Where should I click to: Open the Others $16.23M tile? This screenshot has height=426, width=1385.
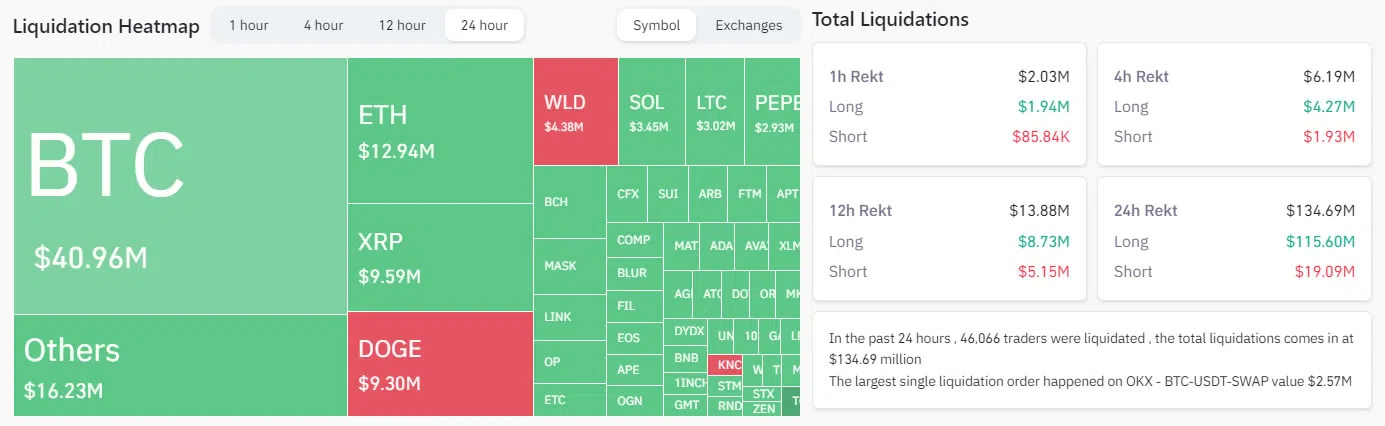tap(180, 364)
